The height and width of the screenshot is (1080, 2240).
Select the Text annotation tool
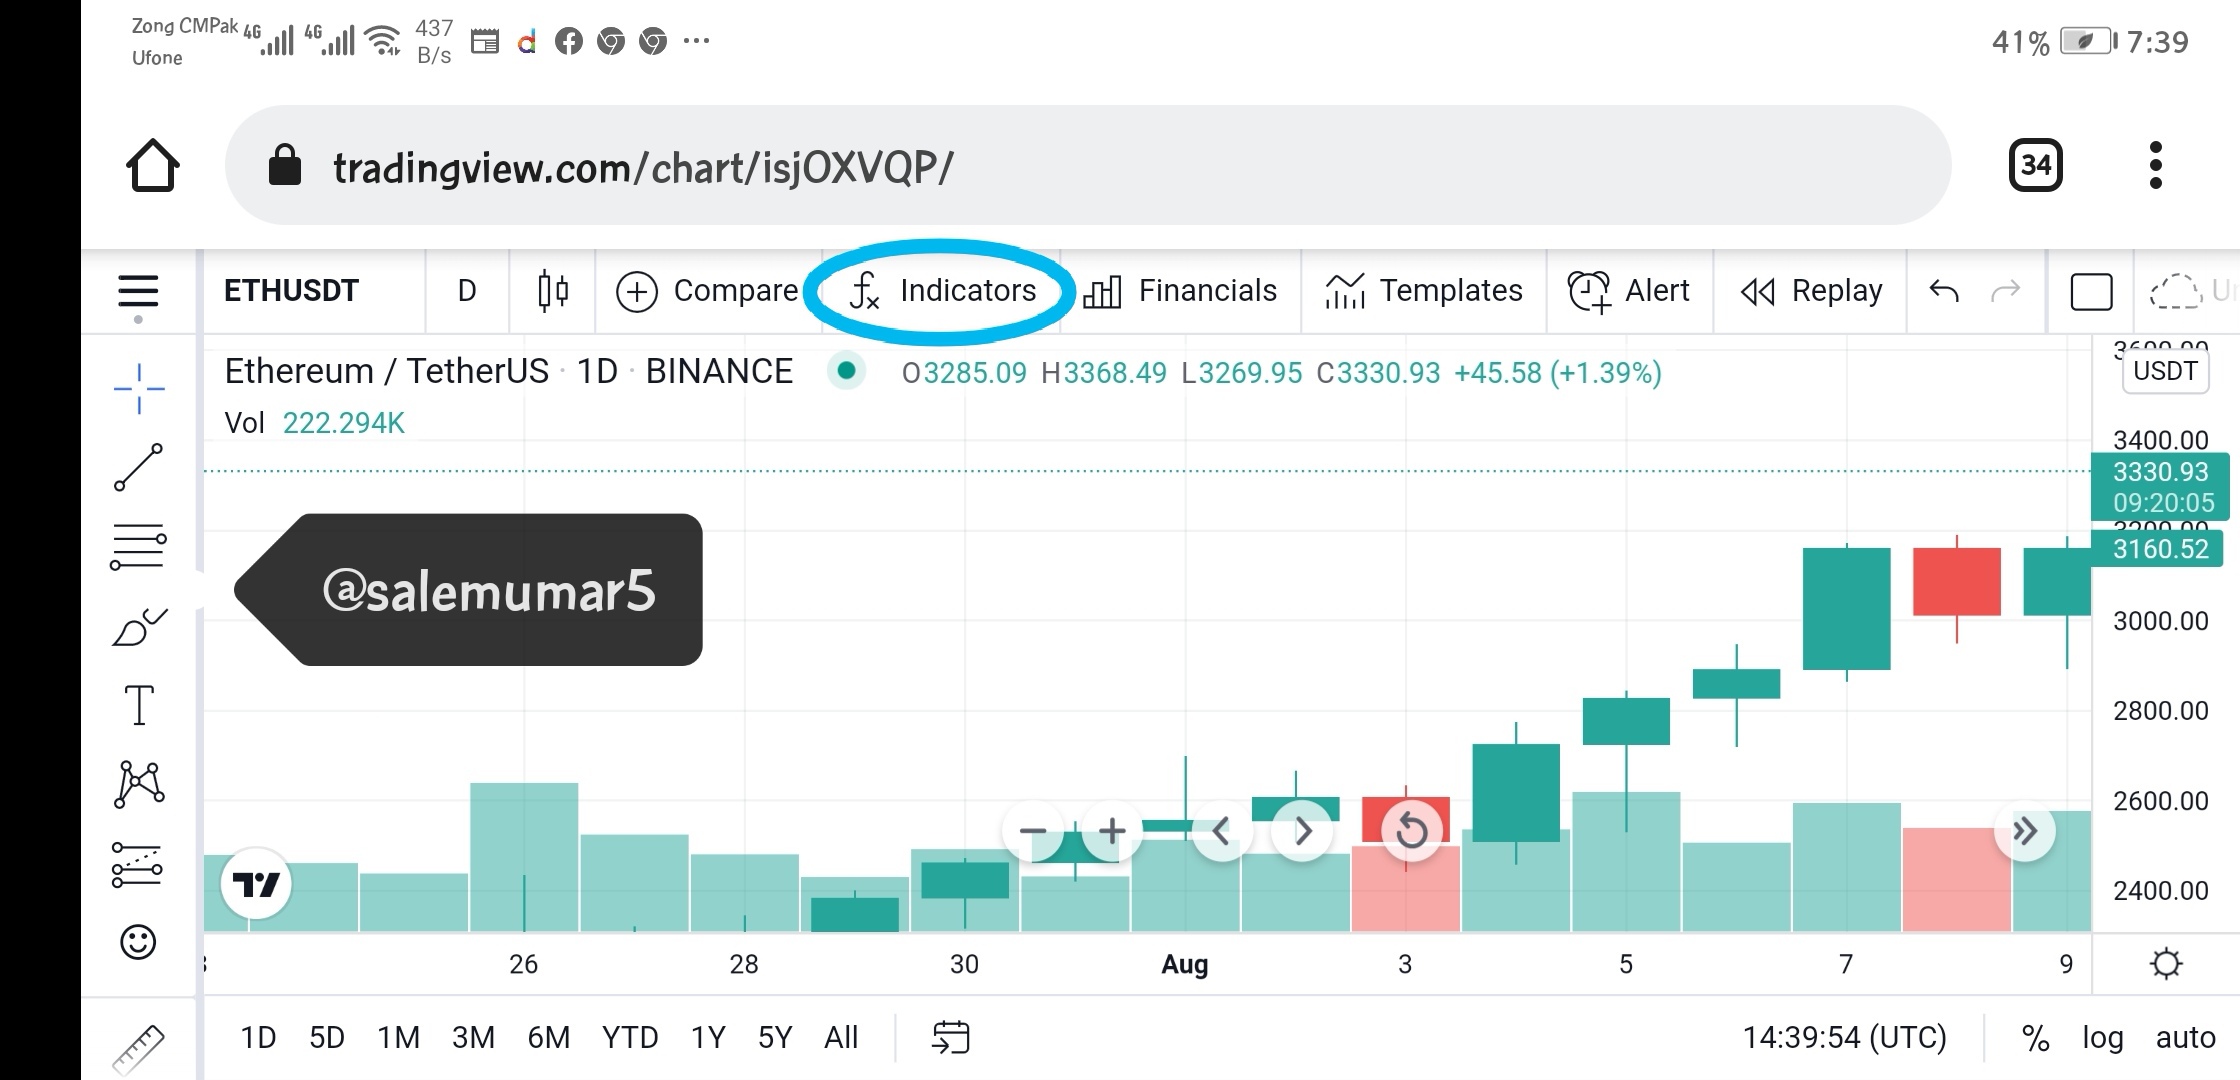pos(139,705)
